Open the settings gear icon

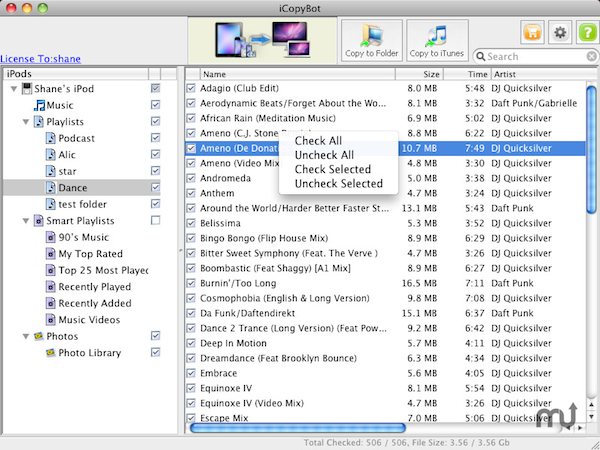[560, 33]
